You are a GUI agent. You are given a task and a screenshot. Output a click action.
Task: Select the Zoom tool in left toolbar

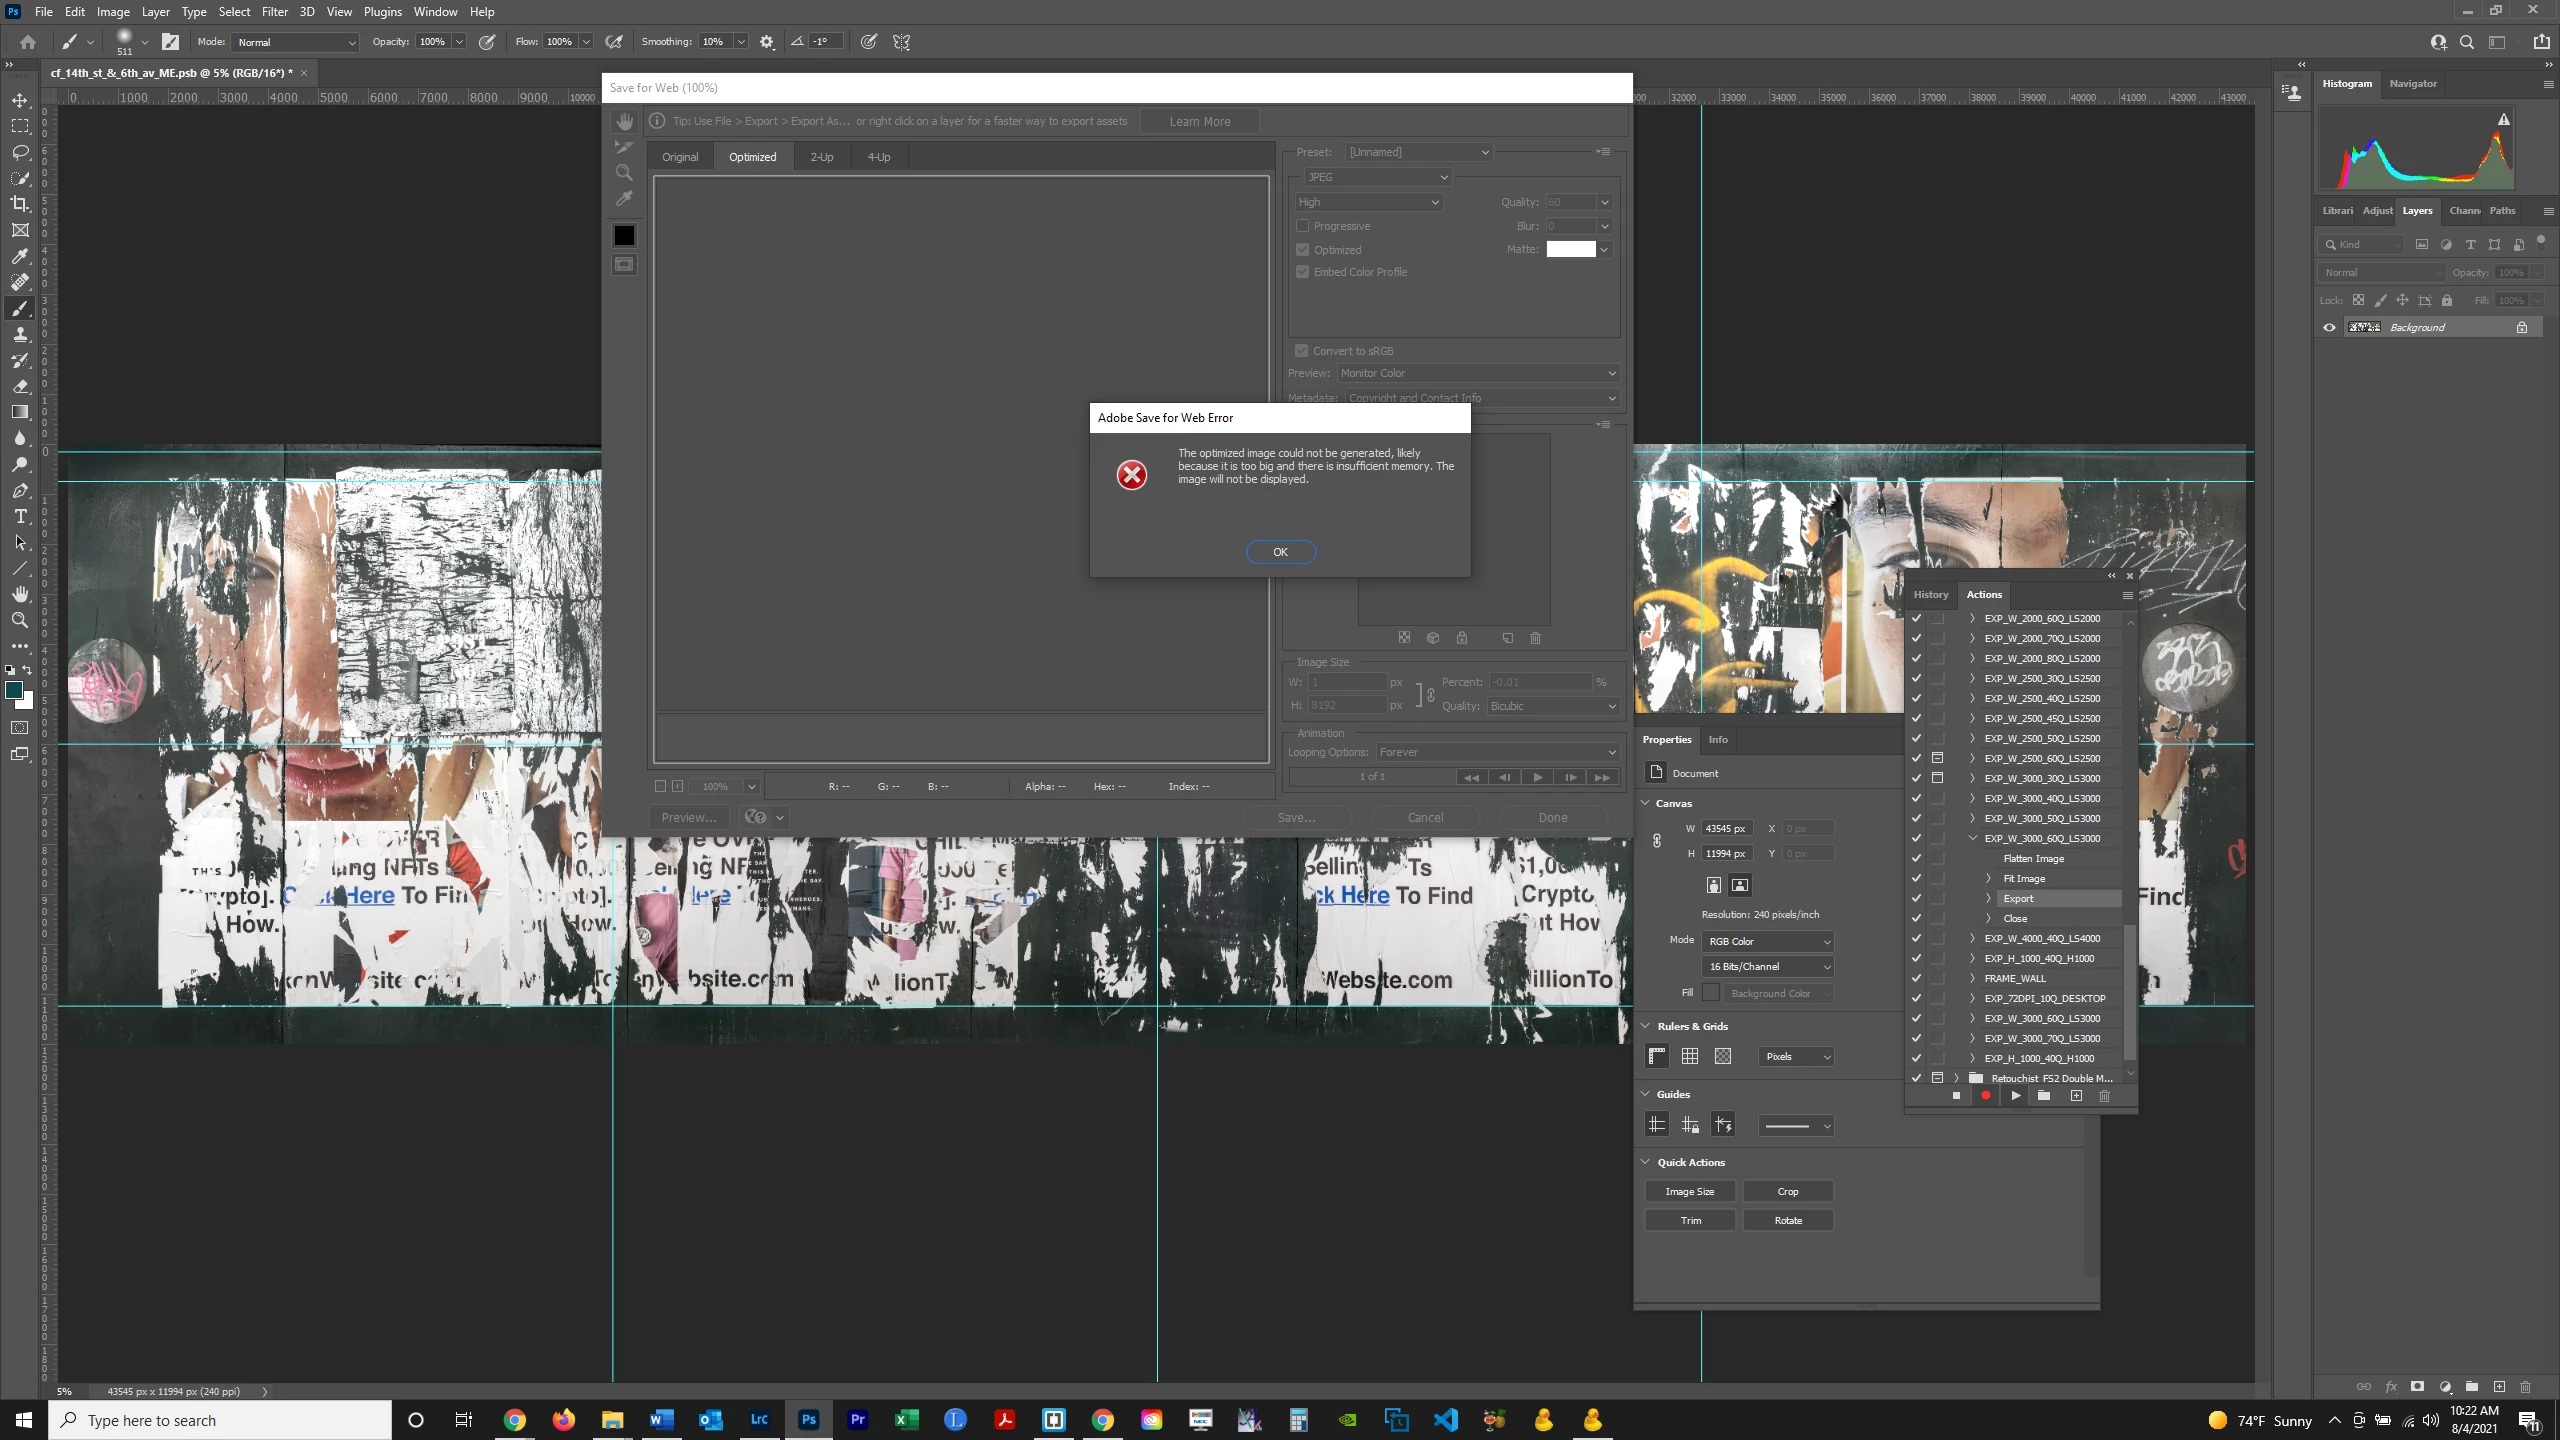(20, 620)
